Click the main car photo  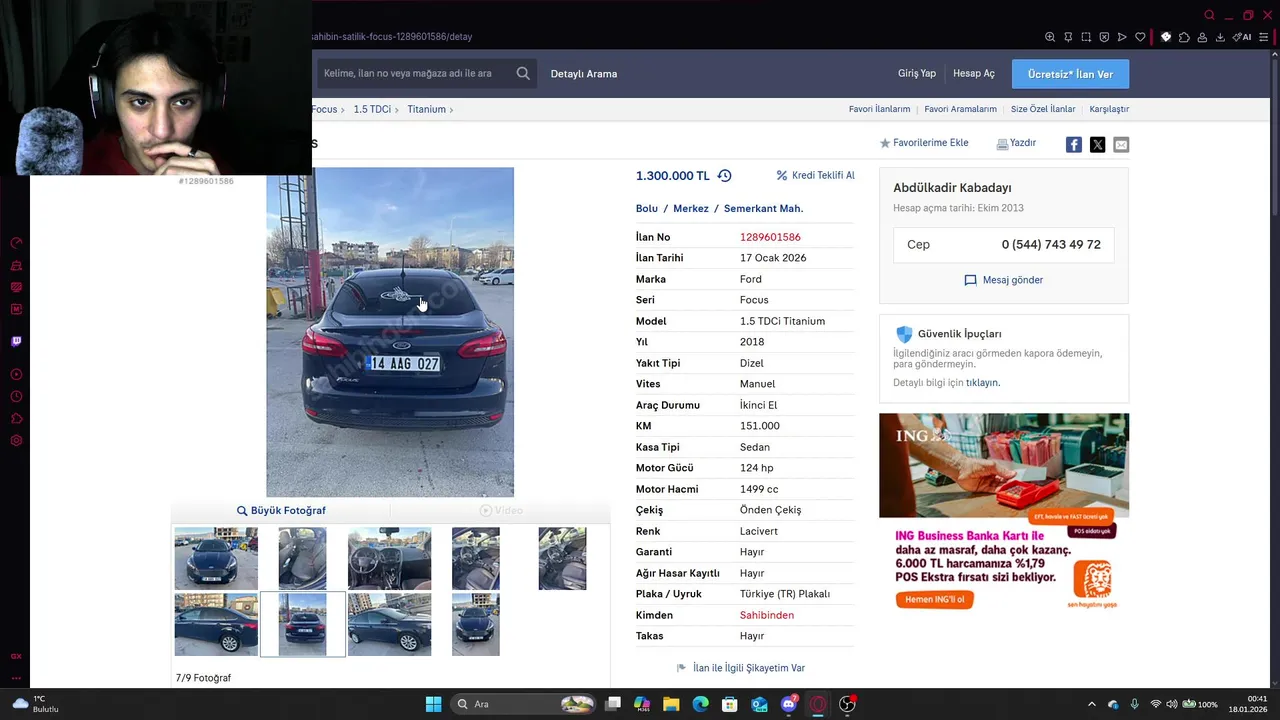pyautogui.click(x=390, y=332)
